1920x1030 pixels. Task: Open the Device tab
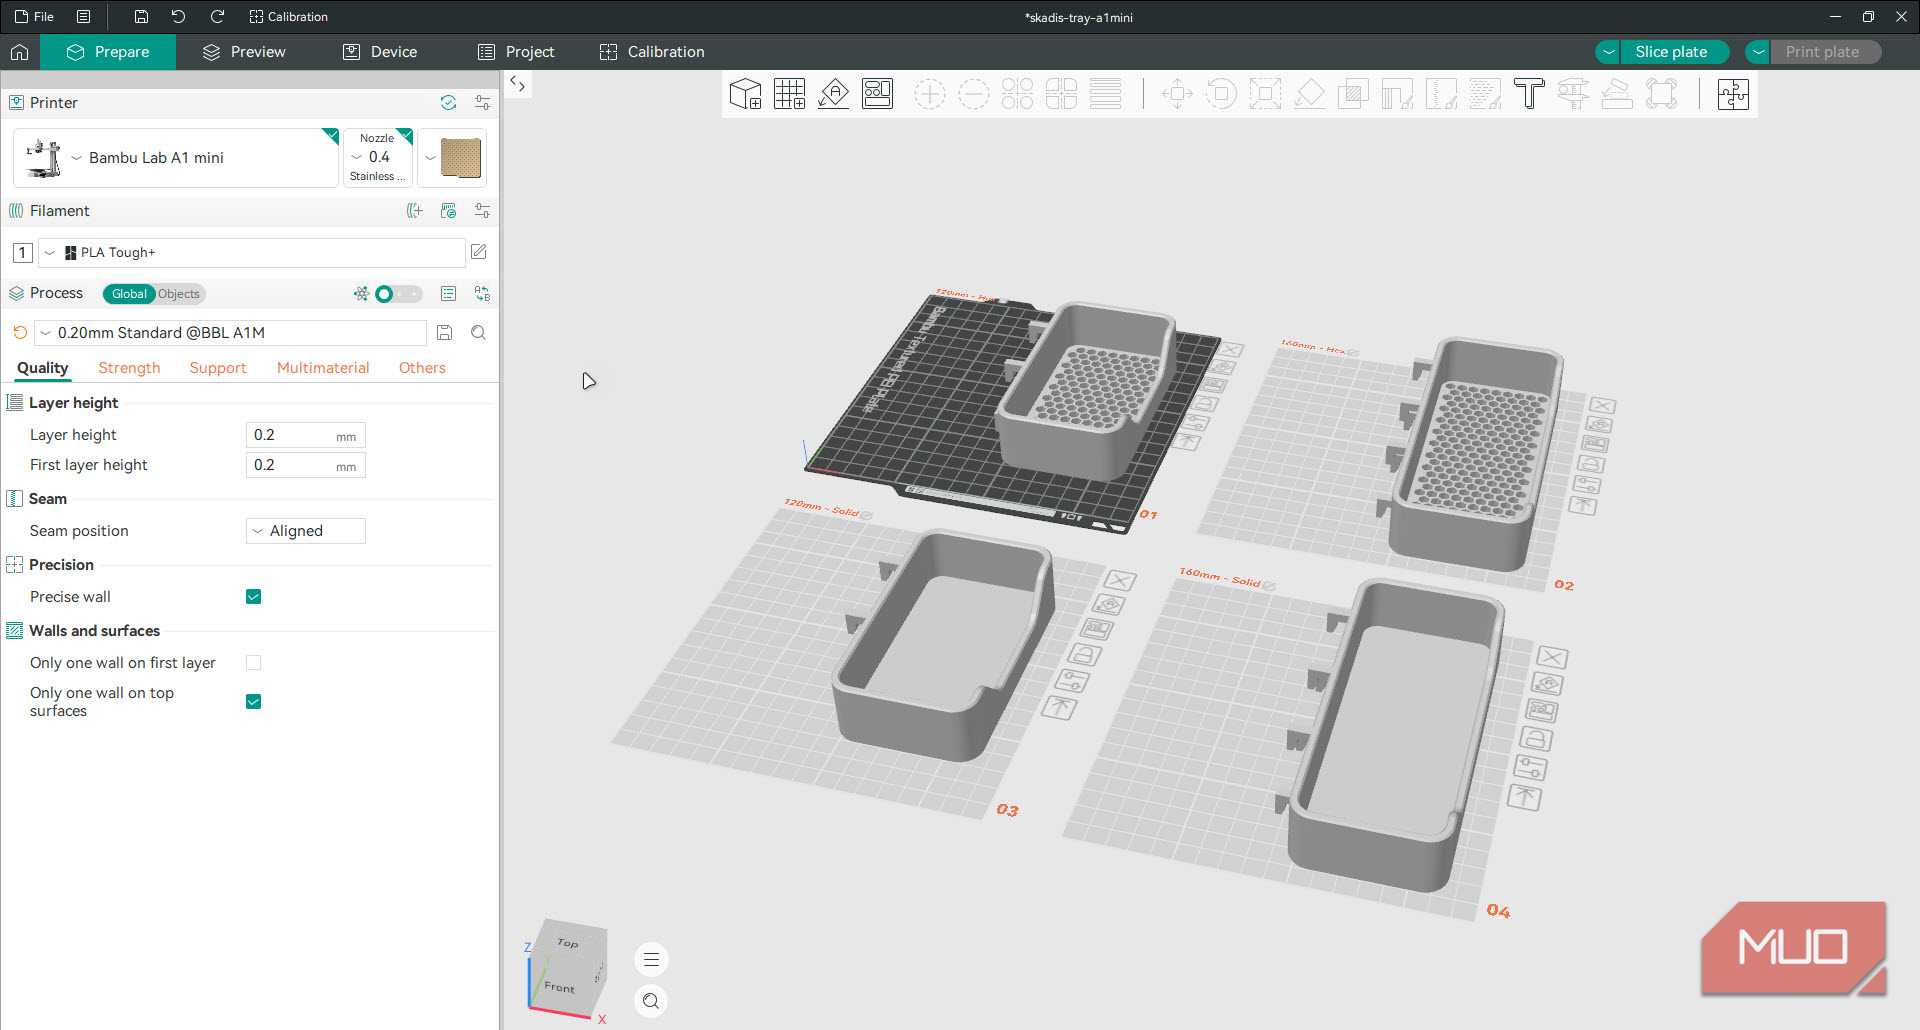point(380,52)
